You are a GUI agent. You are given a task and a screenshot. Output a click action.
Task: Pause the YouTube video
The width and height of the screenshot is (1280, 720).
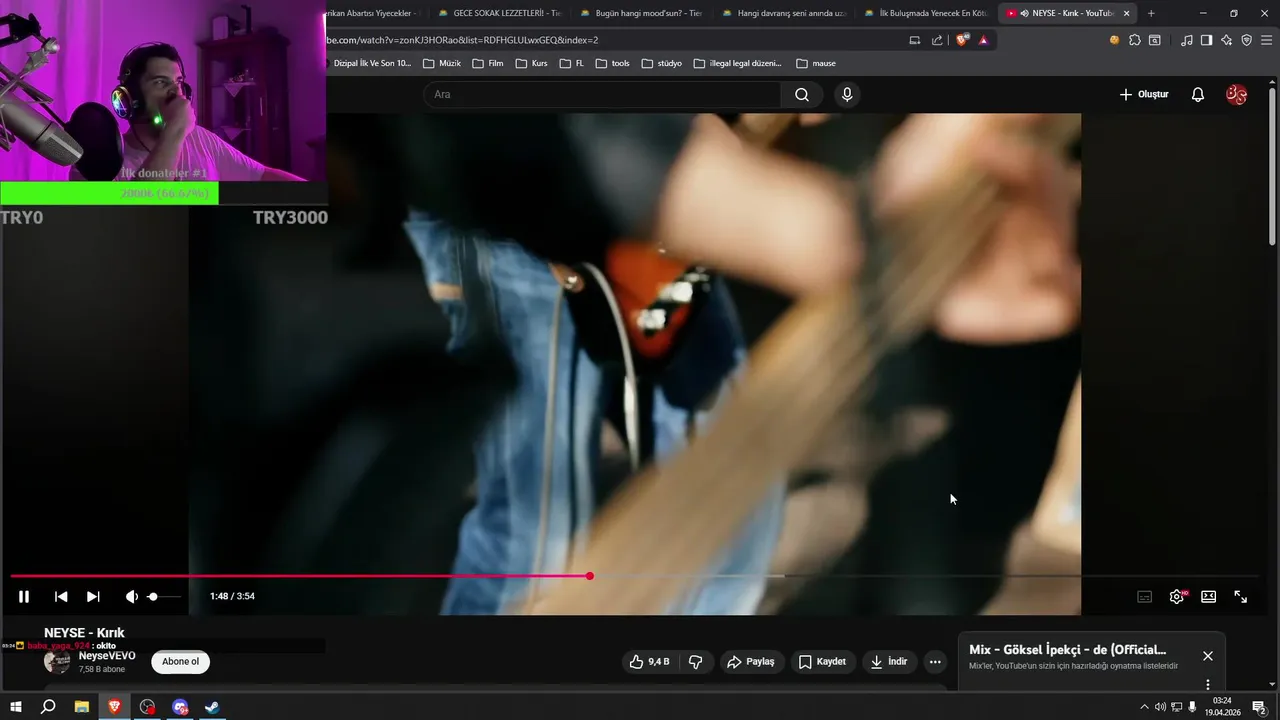[24, 596]
